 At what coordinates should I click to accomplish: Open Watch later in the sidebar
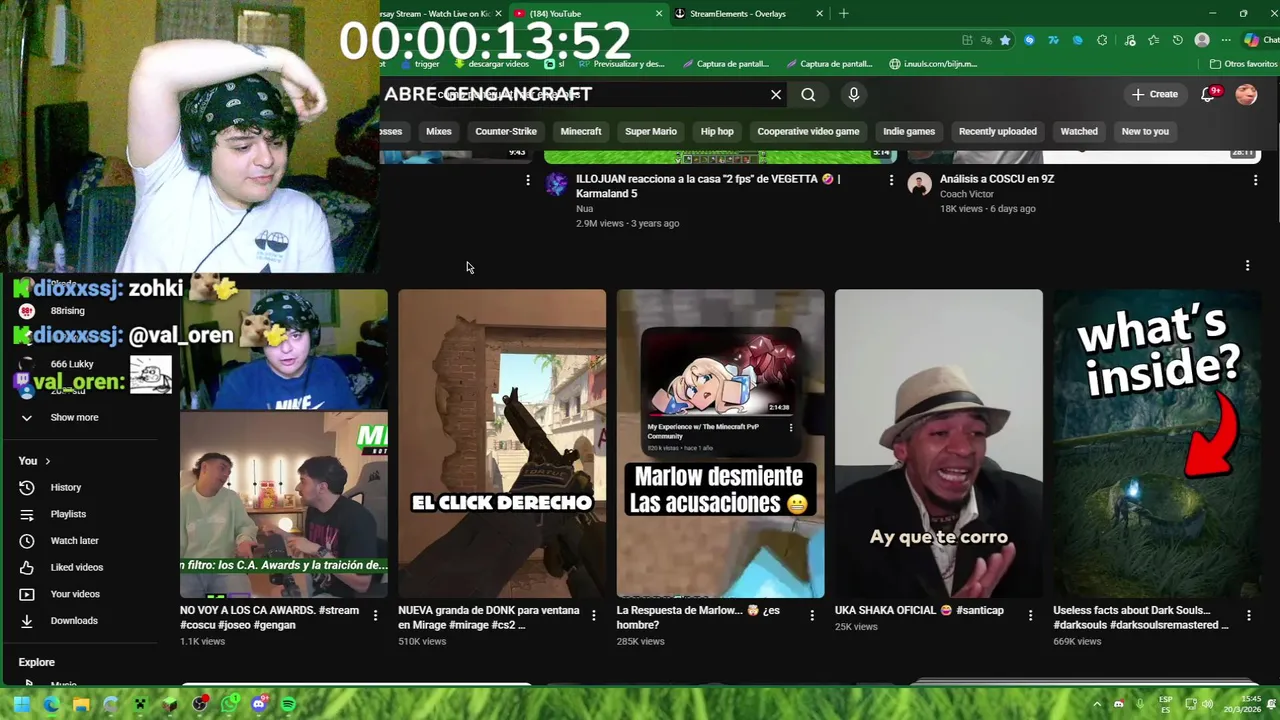pyautogui.click(x=74, y=541)
